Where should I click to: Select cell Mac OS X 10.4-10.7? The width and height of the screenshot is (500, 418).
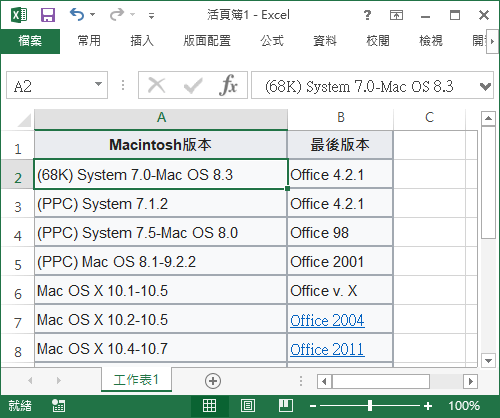point(161,349)
